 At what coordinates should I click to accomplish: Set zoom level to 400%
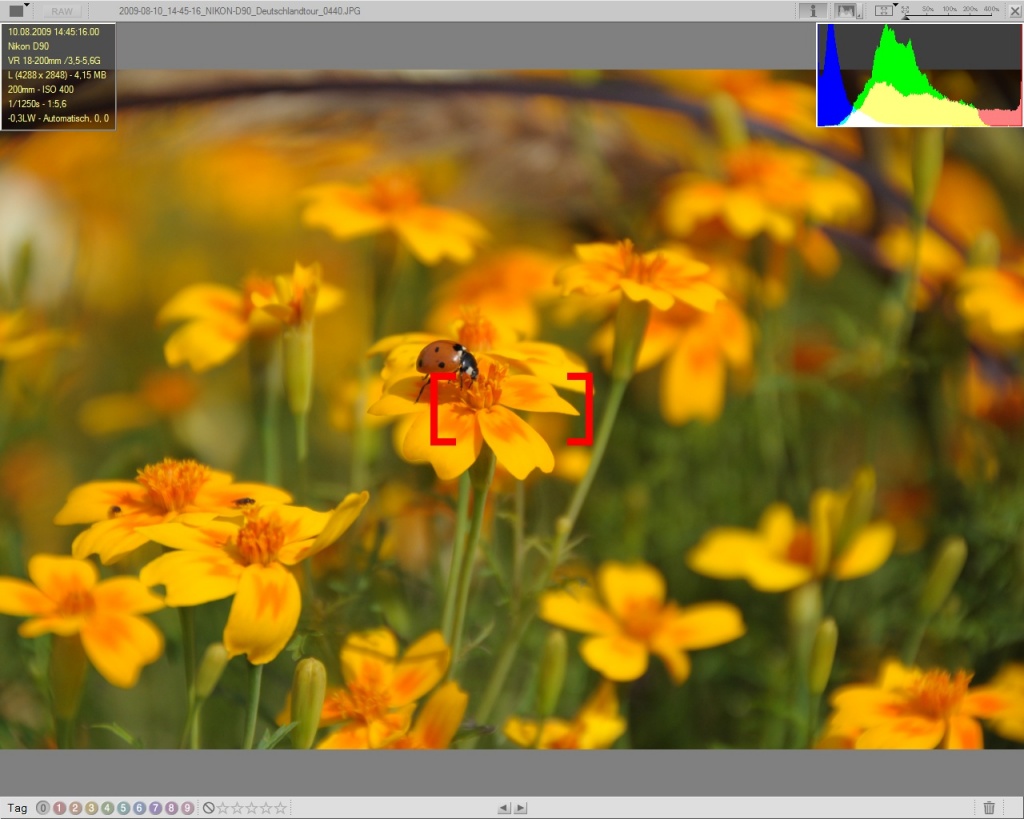tap(991, 9)
